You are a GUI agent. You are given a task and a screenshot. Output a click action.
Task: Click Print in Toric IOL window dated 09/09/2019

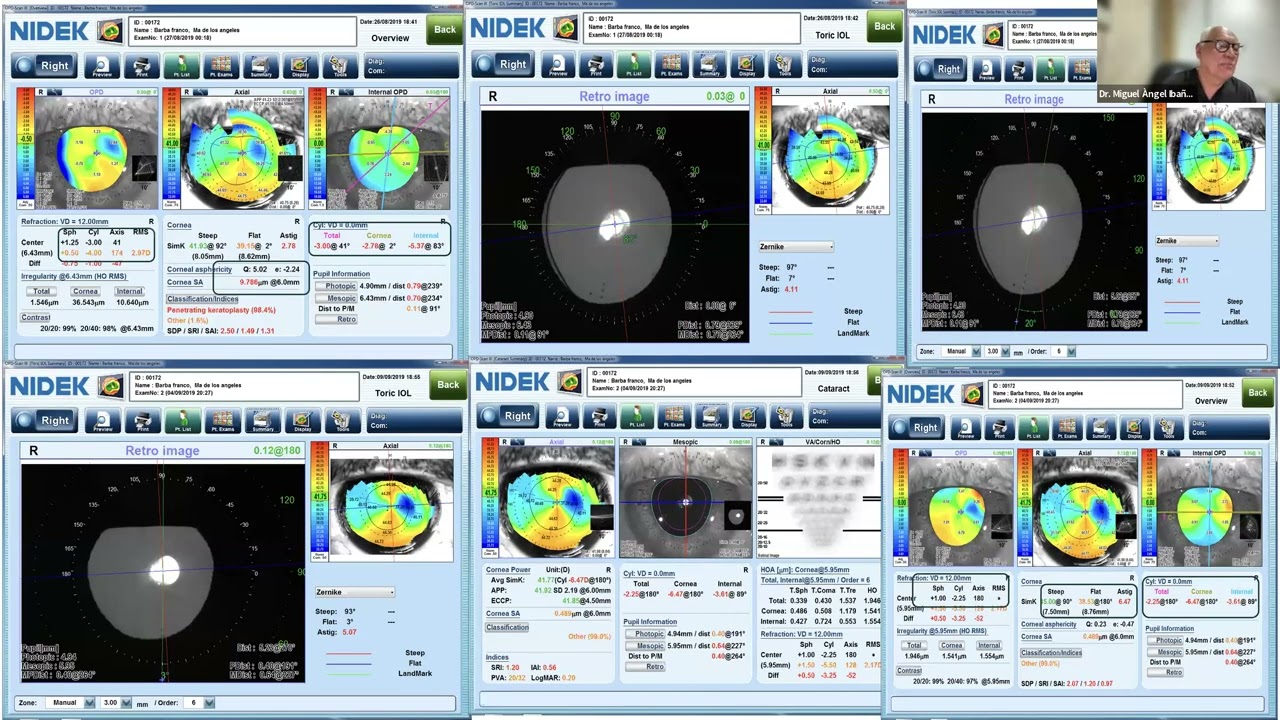click(143, 421)
